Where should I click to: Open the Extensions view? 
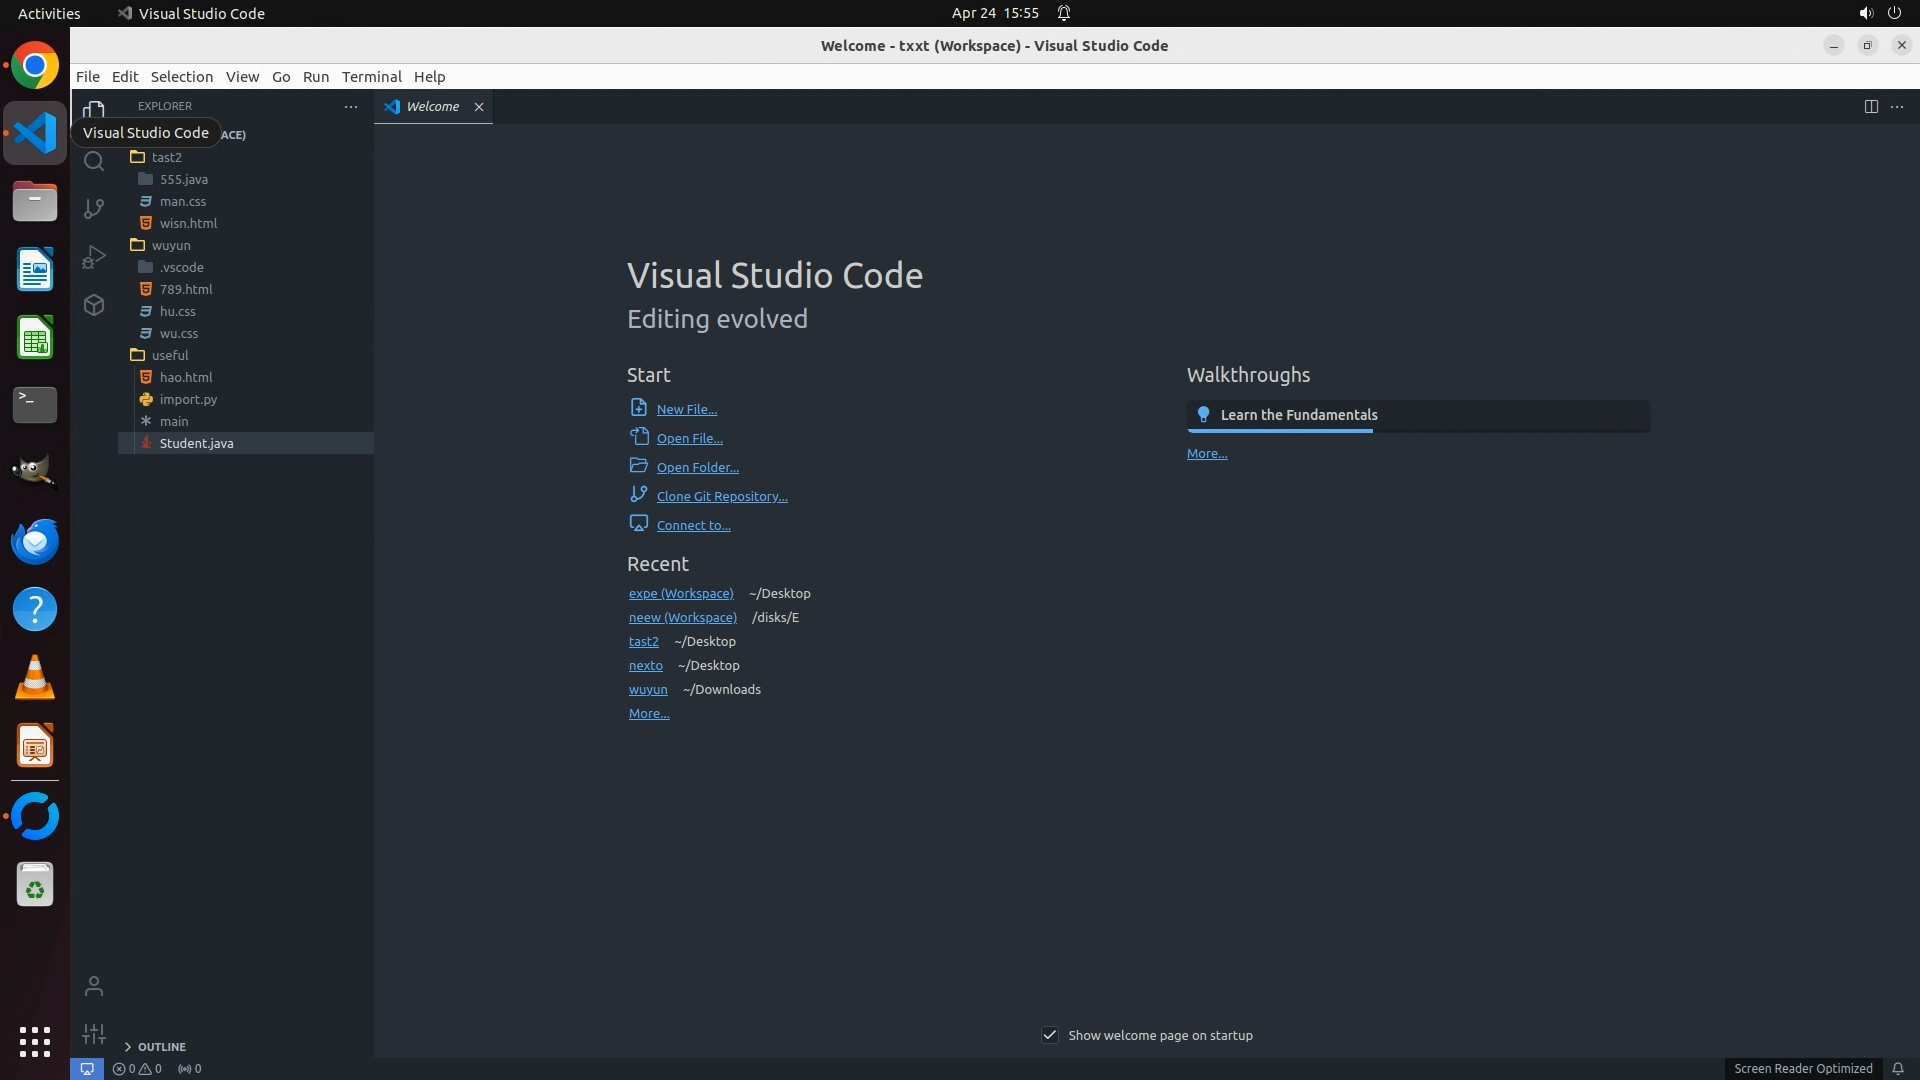tap(94, 305)
